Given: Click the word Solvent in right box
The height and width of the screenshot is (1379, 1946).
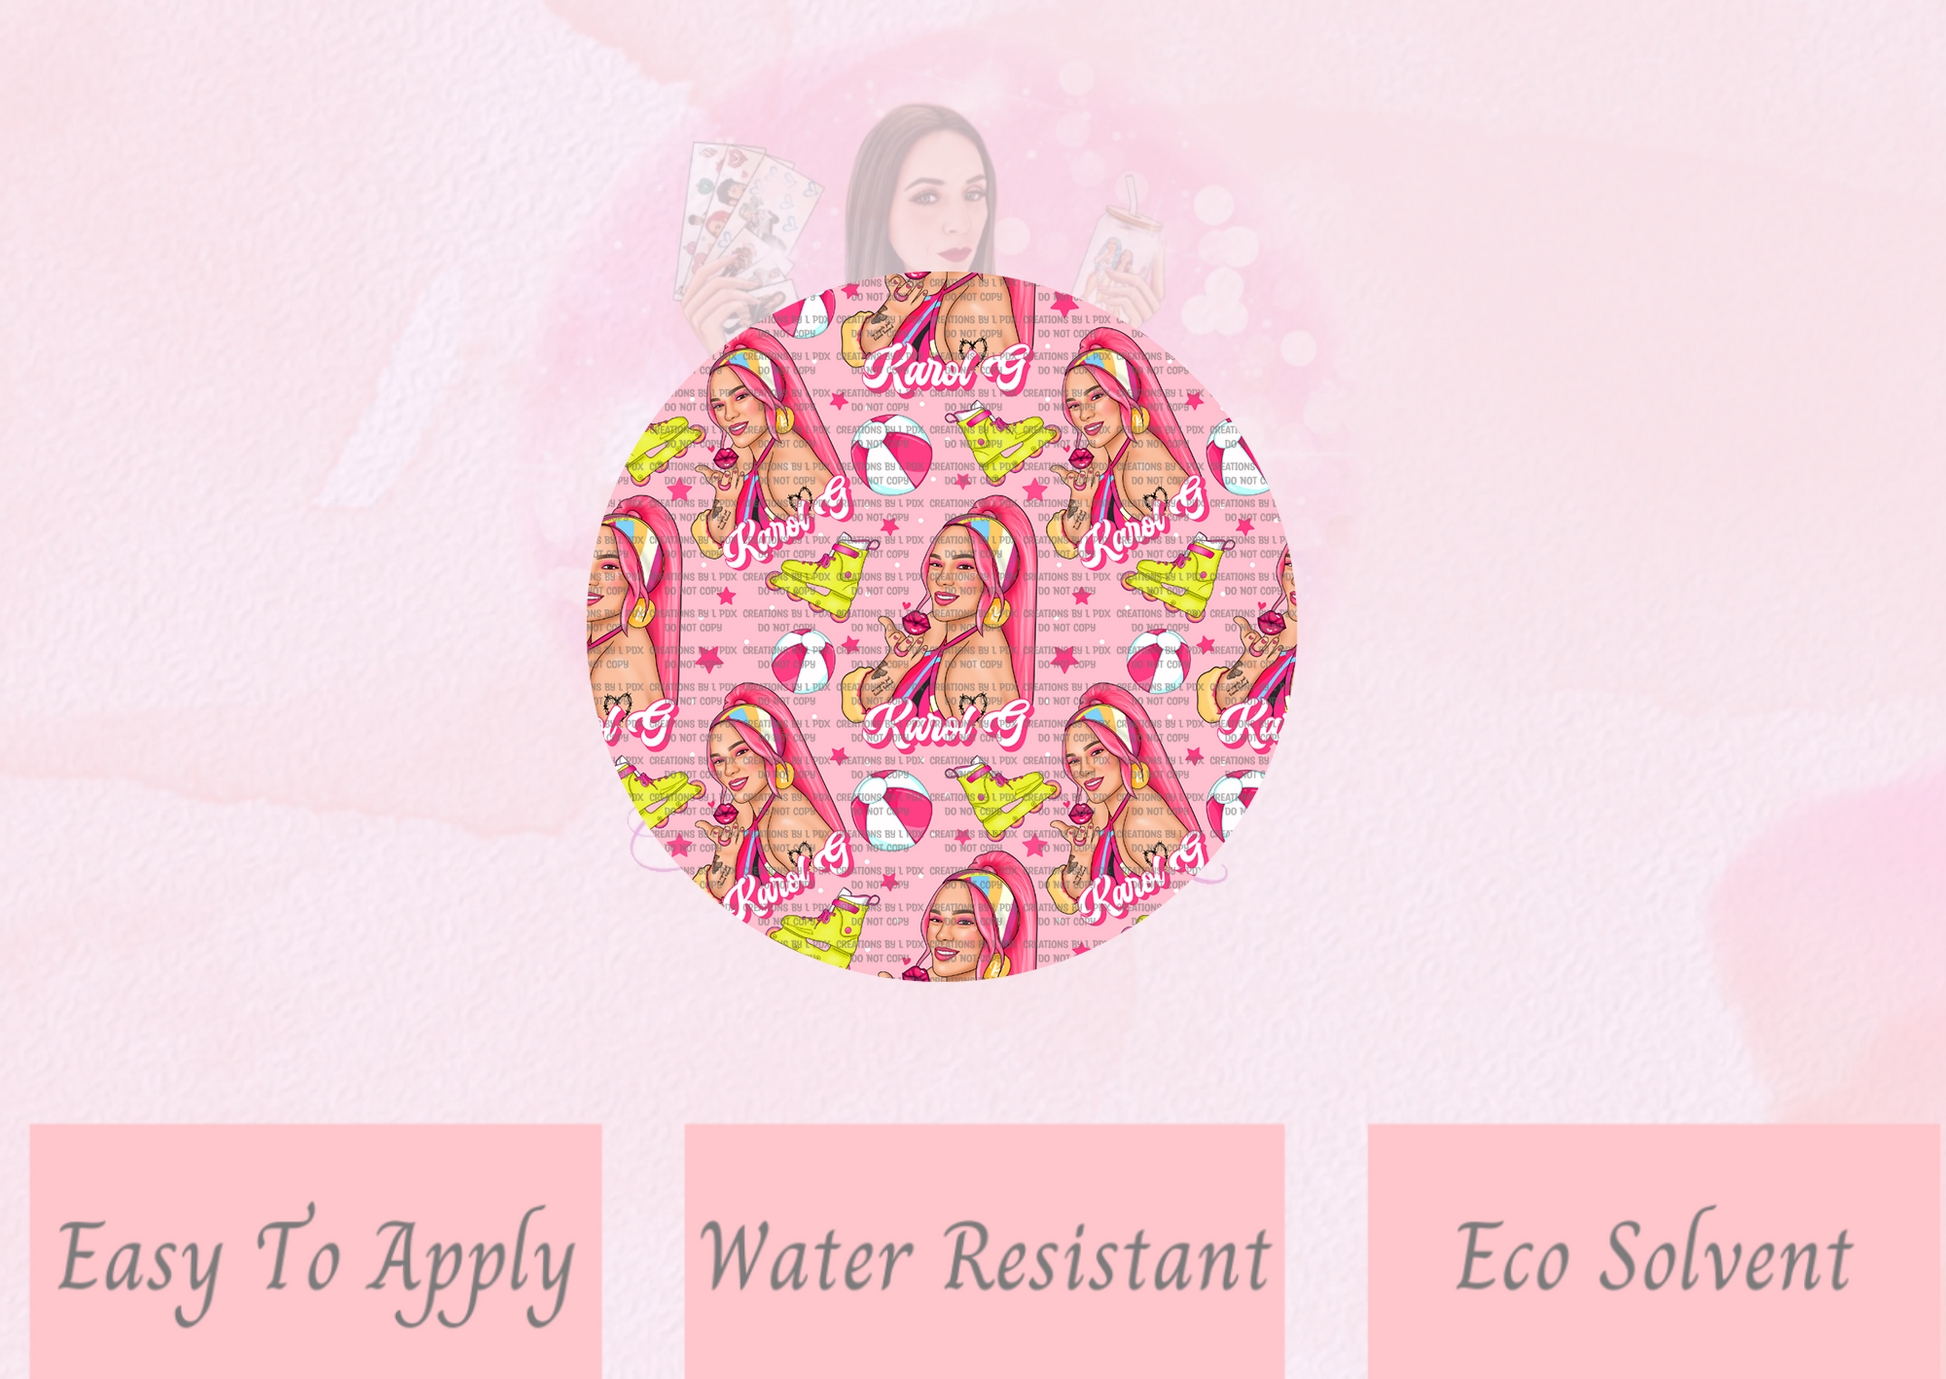Looking at the screenshot, I should tap(1725, 1254).
